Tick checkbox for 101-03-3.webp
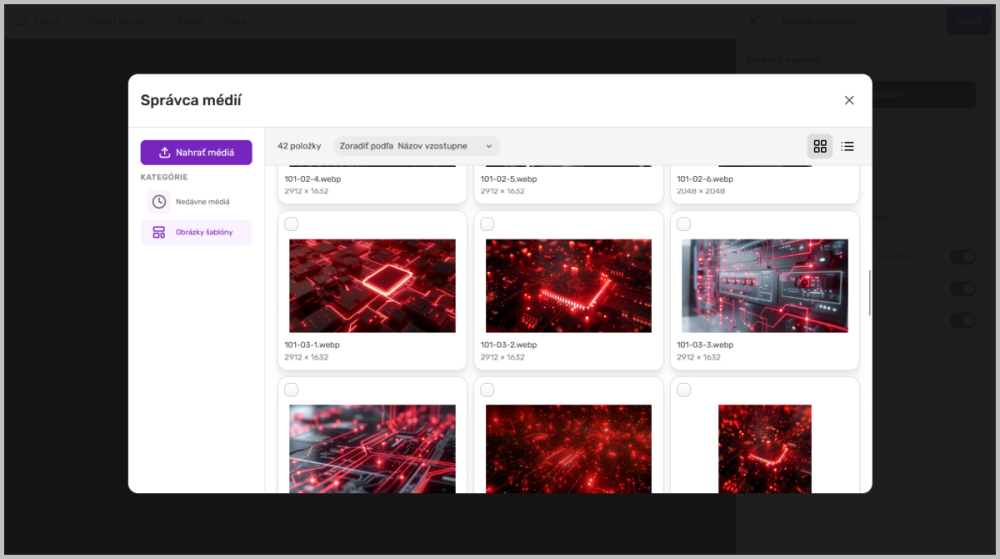The width and height of the screenshot is (1000, 559). pyautogui.click(x=684, y=224)
